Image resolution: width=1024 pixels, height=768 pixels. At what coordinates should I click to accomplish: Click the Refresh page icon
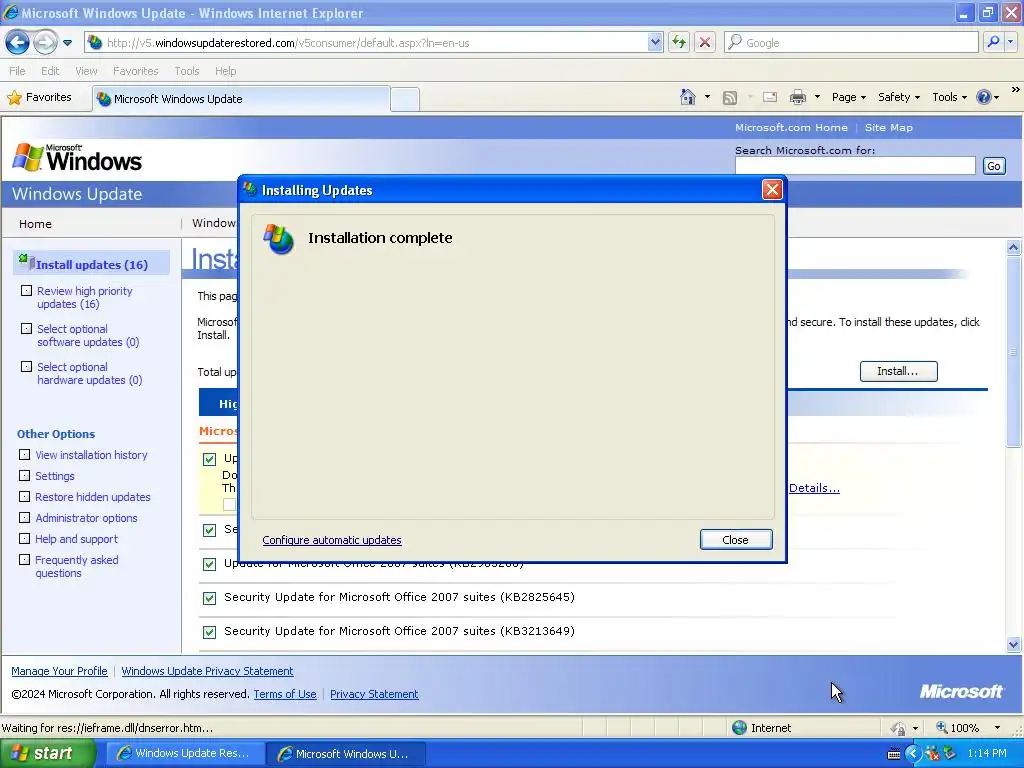point(679,42)
